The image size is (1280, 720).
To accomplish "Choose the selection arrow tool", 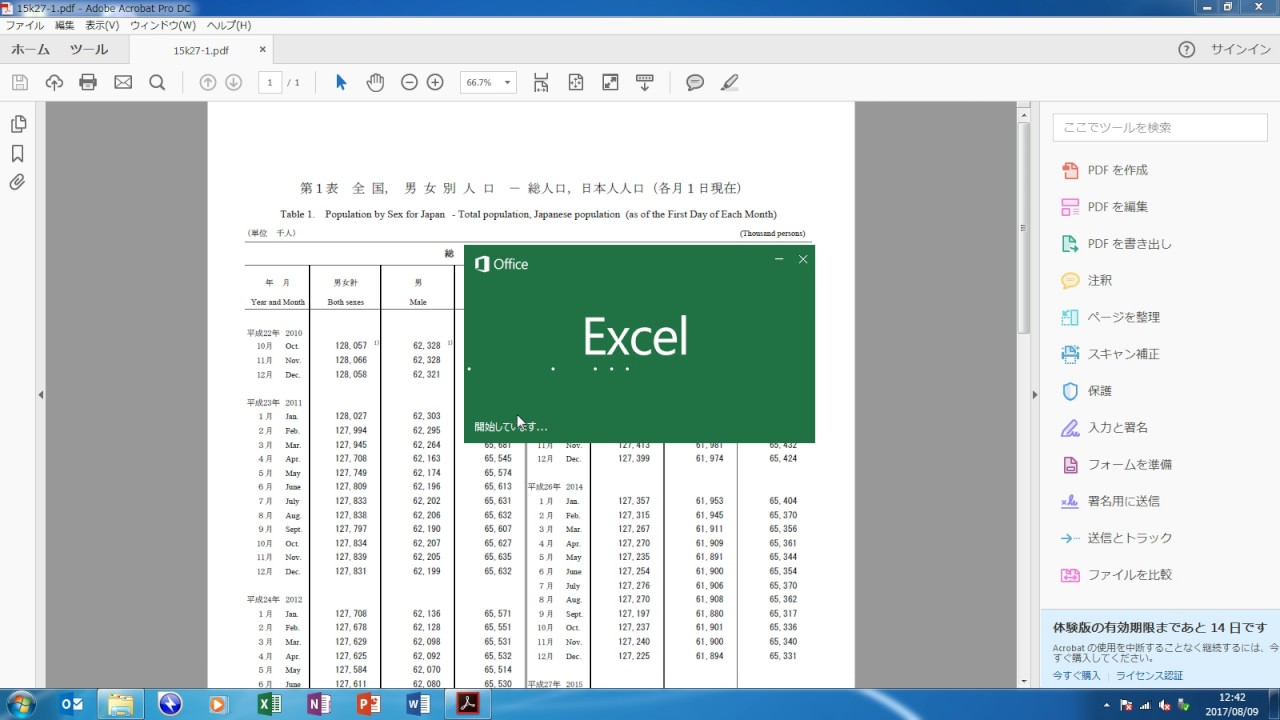I will pos(341,82).
